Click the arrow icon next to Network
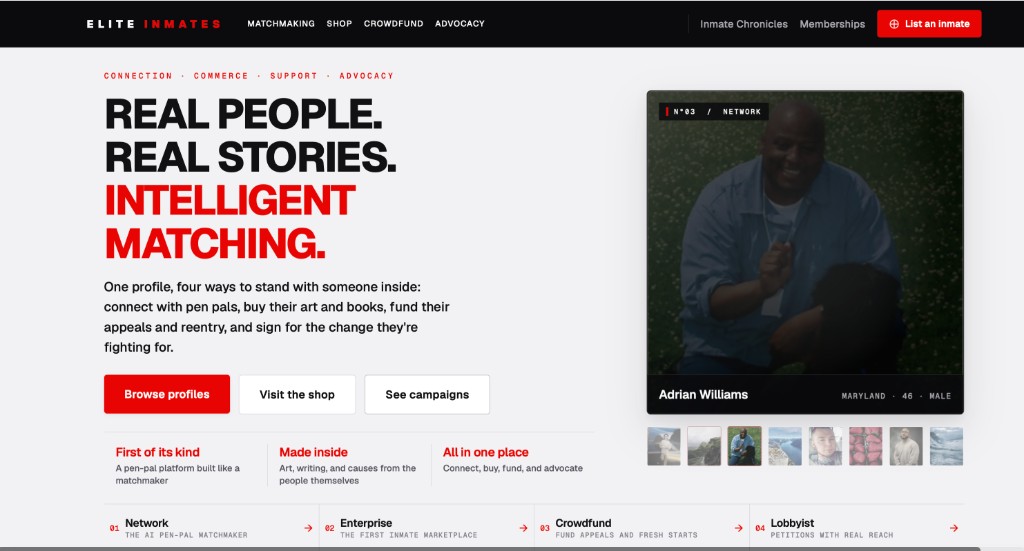 pos(308,528)
